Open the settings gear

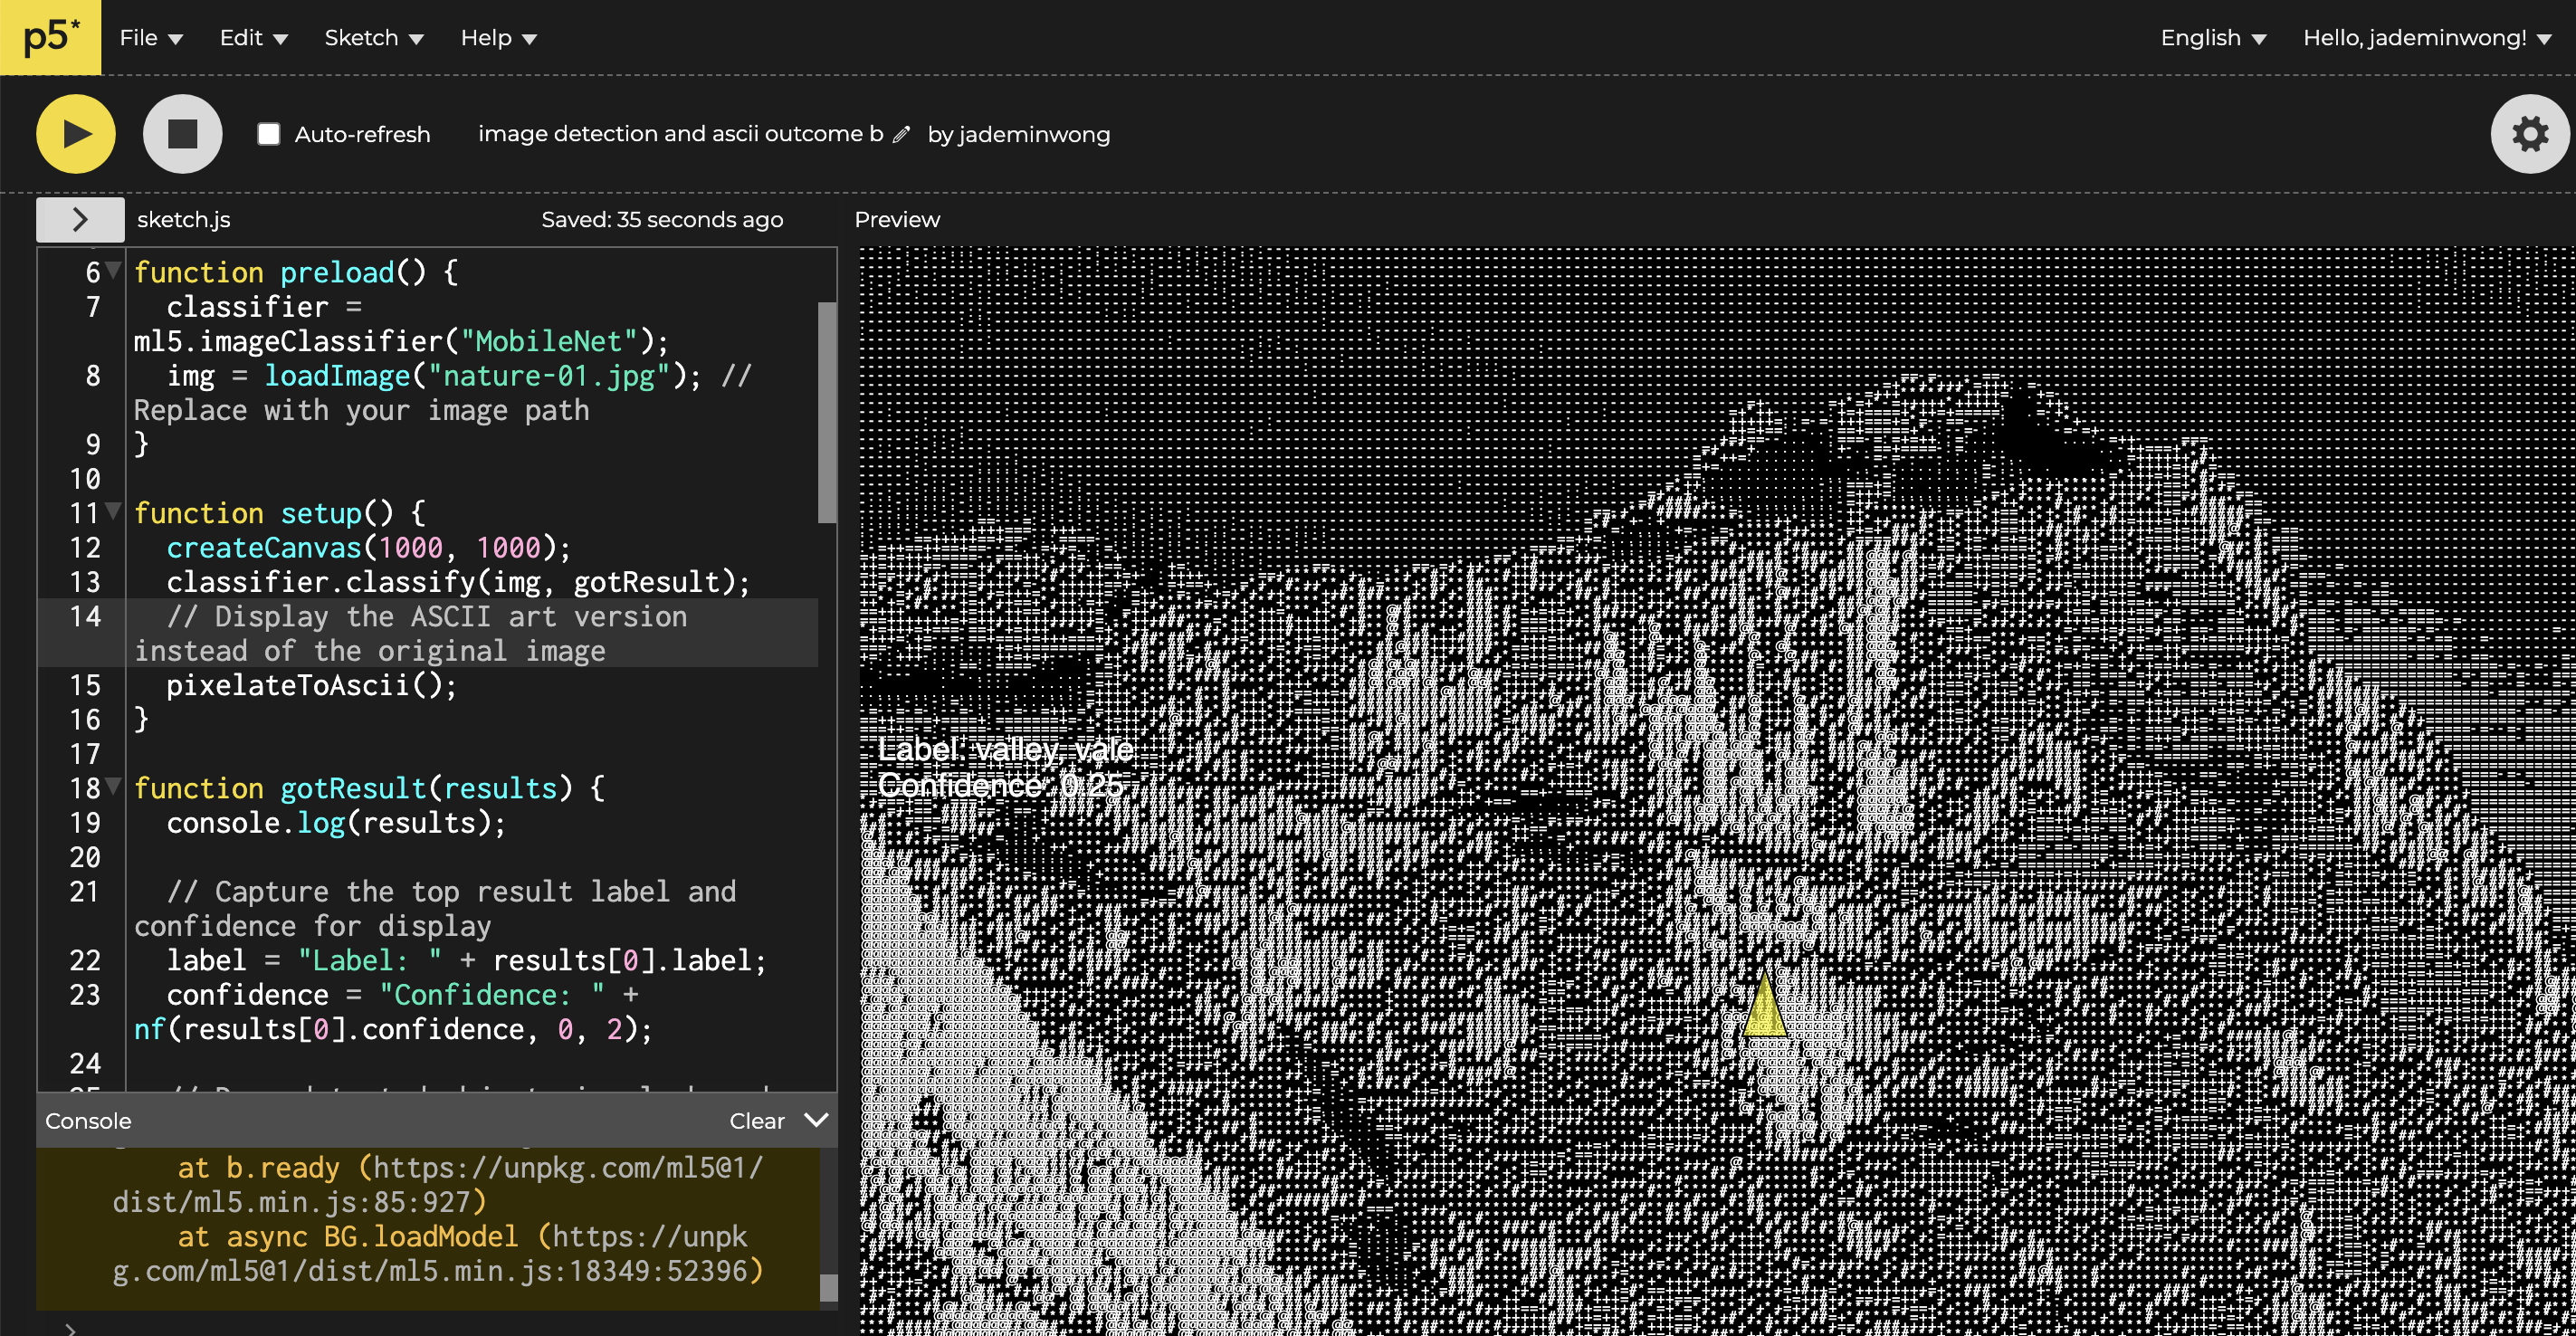pyautogui.click(x=2529, y=134)
